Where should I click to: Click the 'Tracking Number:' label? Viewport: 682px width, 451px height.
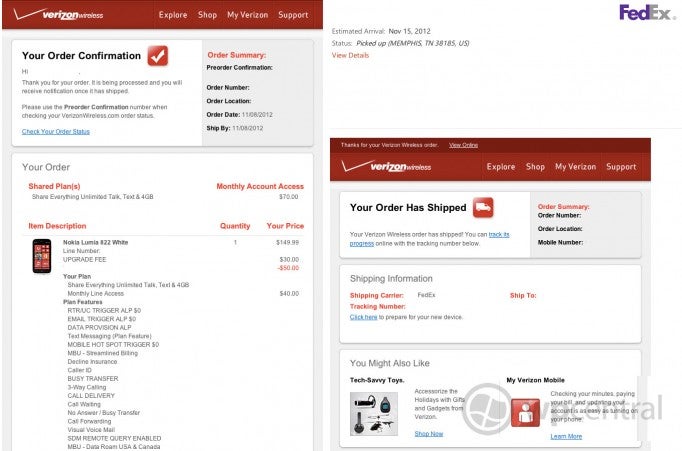378,306
